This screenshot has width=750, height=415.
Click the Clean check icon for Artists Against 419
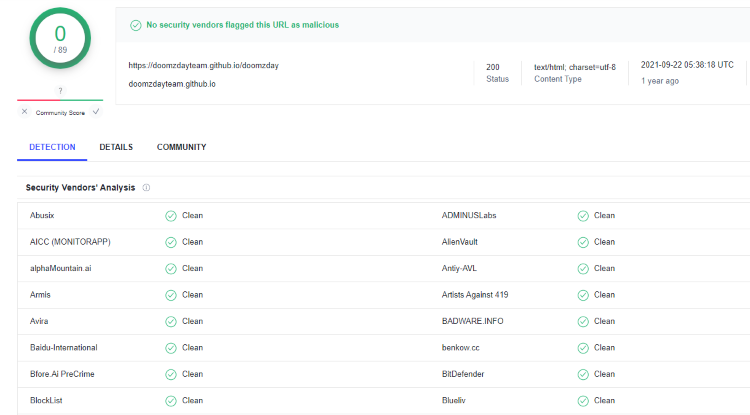583,295
